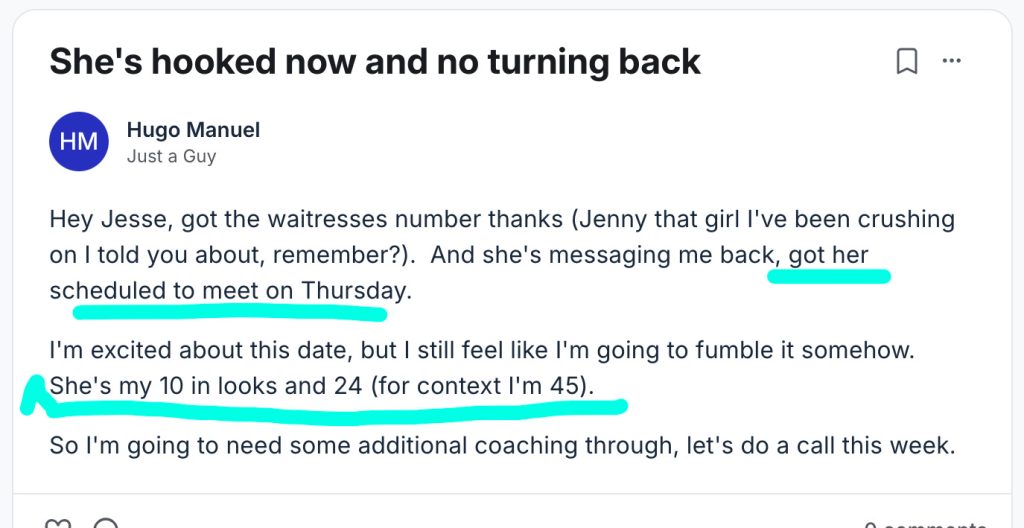Click the comment bubble icon
The height and width of the screenshot is (528, 1024).
pos(104,522)
